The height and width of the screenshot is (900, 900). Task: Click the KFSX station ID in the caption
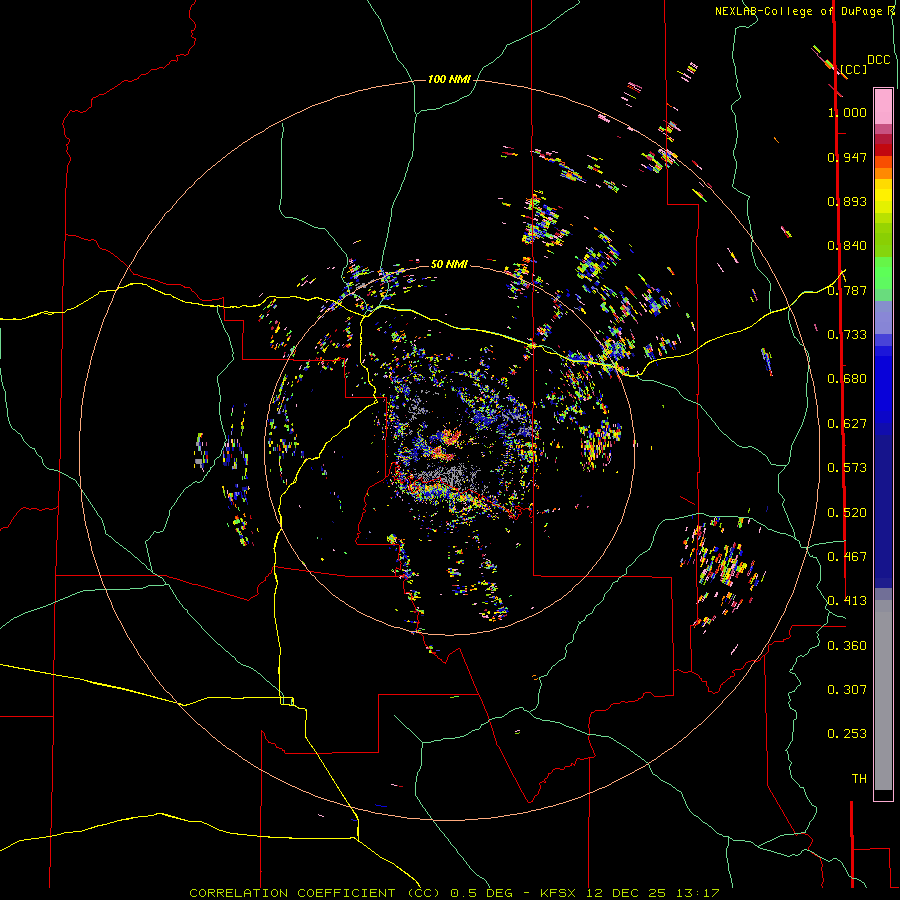coord(560,893)
